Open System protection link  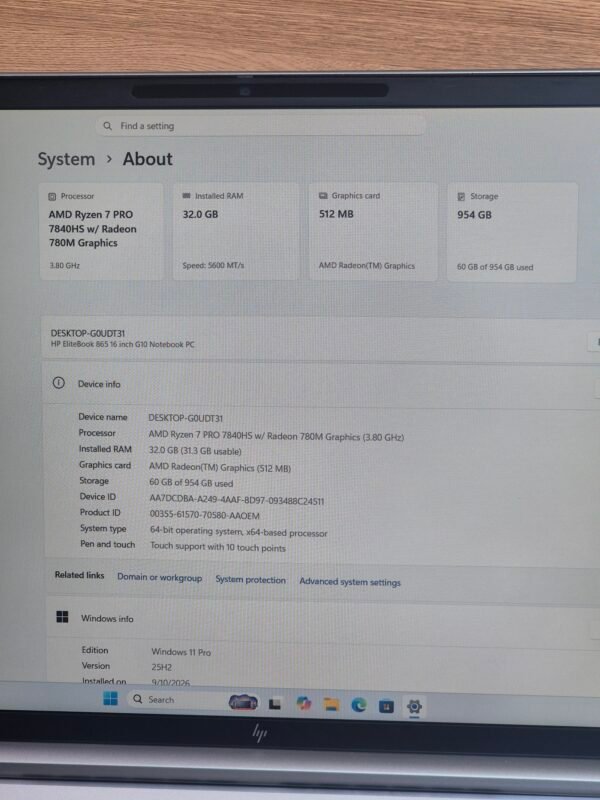pos(251,580)
